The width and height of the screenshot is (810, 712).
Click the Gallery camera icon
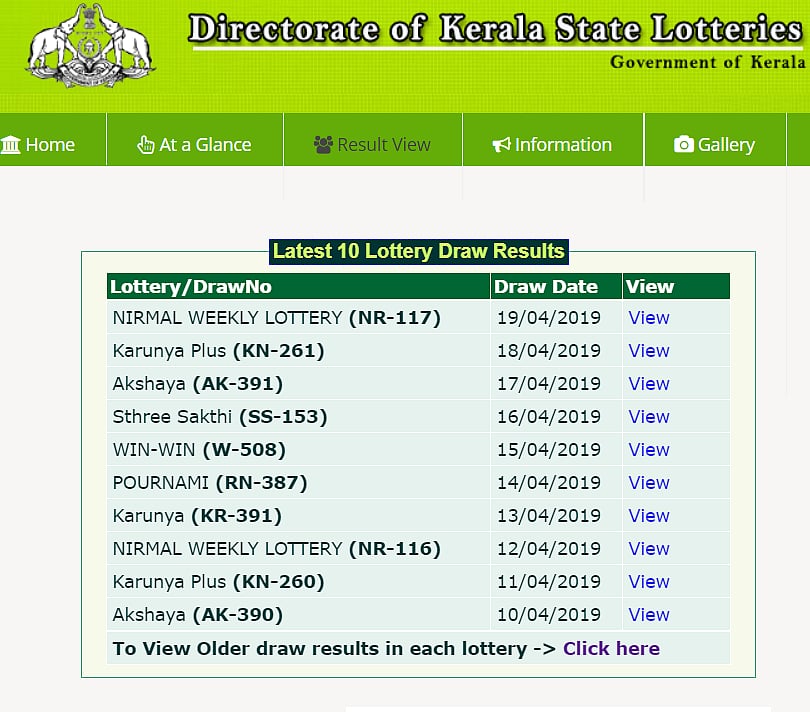[x=684, y=145]
